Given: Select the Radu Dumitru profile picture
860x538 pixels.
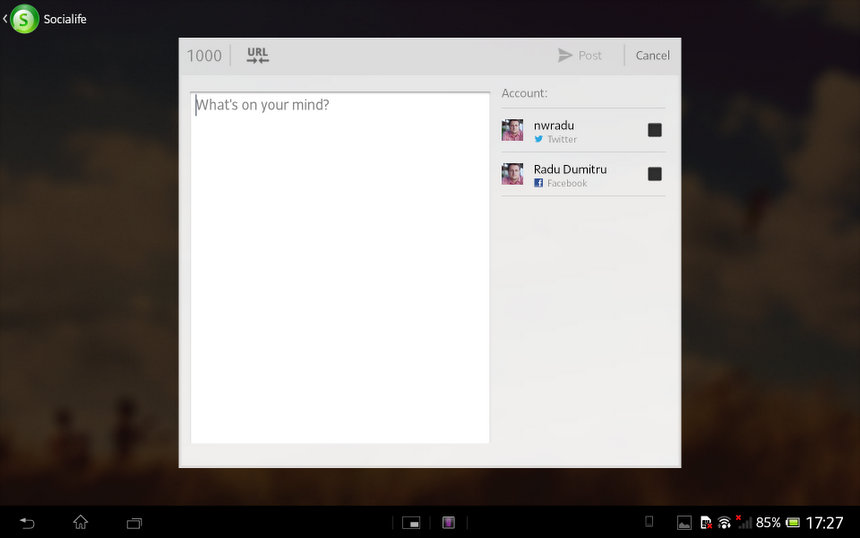Looking at the screenshot, I should [x=512, y=174].
